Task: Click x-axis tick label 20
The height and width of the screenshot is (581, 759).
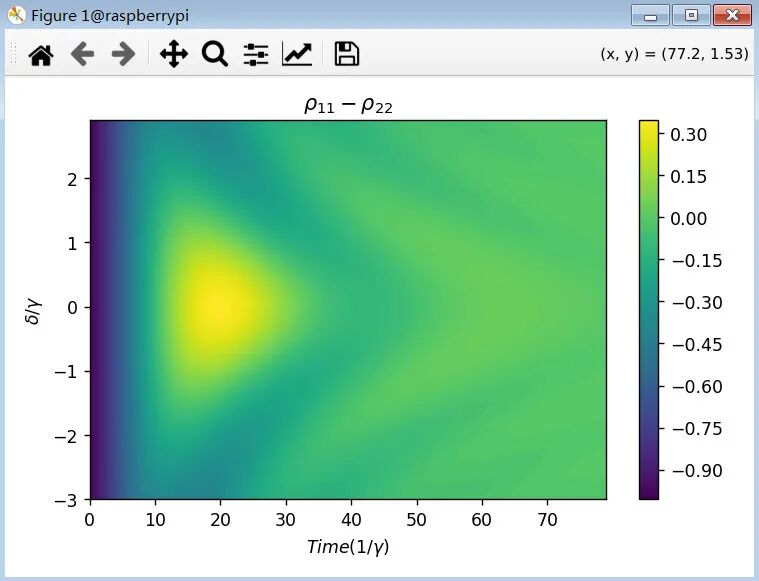Action: (221, 520)
